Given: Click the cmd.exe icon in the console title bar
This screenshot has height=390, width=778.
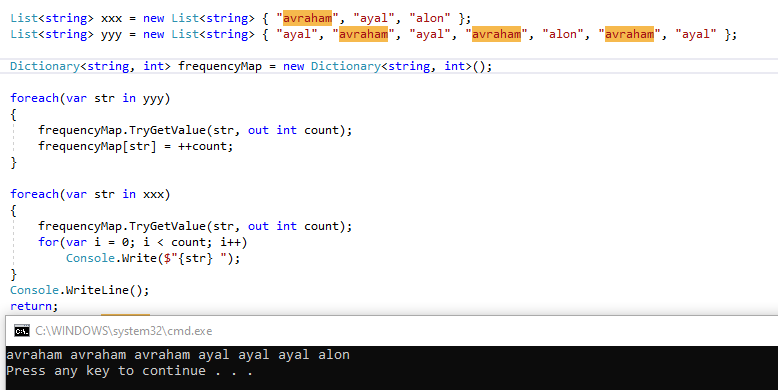Looking at the screenshot, I should (22, 331).
